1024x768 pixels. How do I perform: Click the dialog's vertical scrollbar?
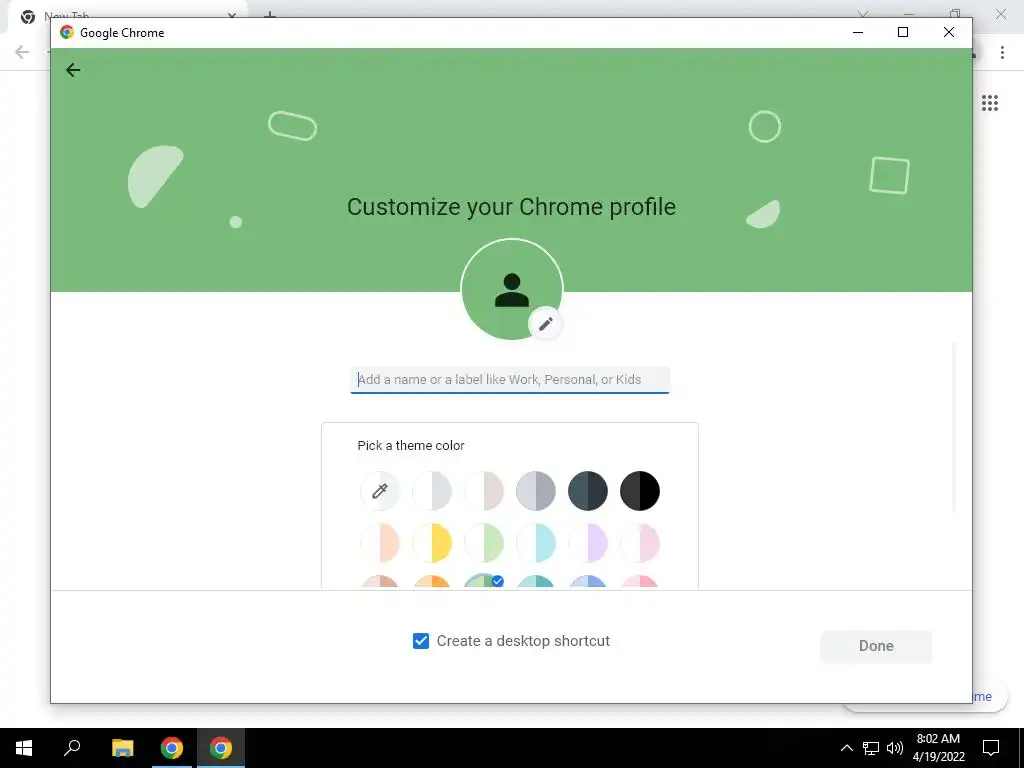click(x=954, y=428)
